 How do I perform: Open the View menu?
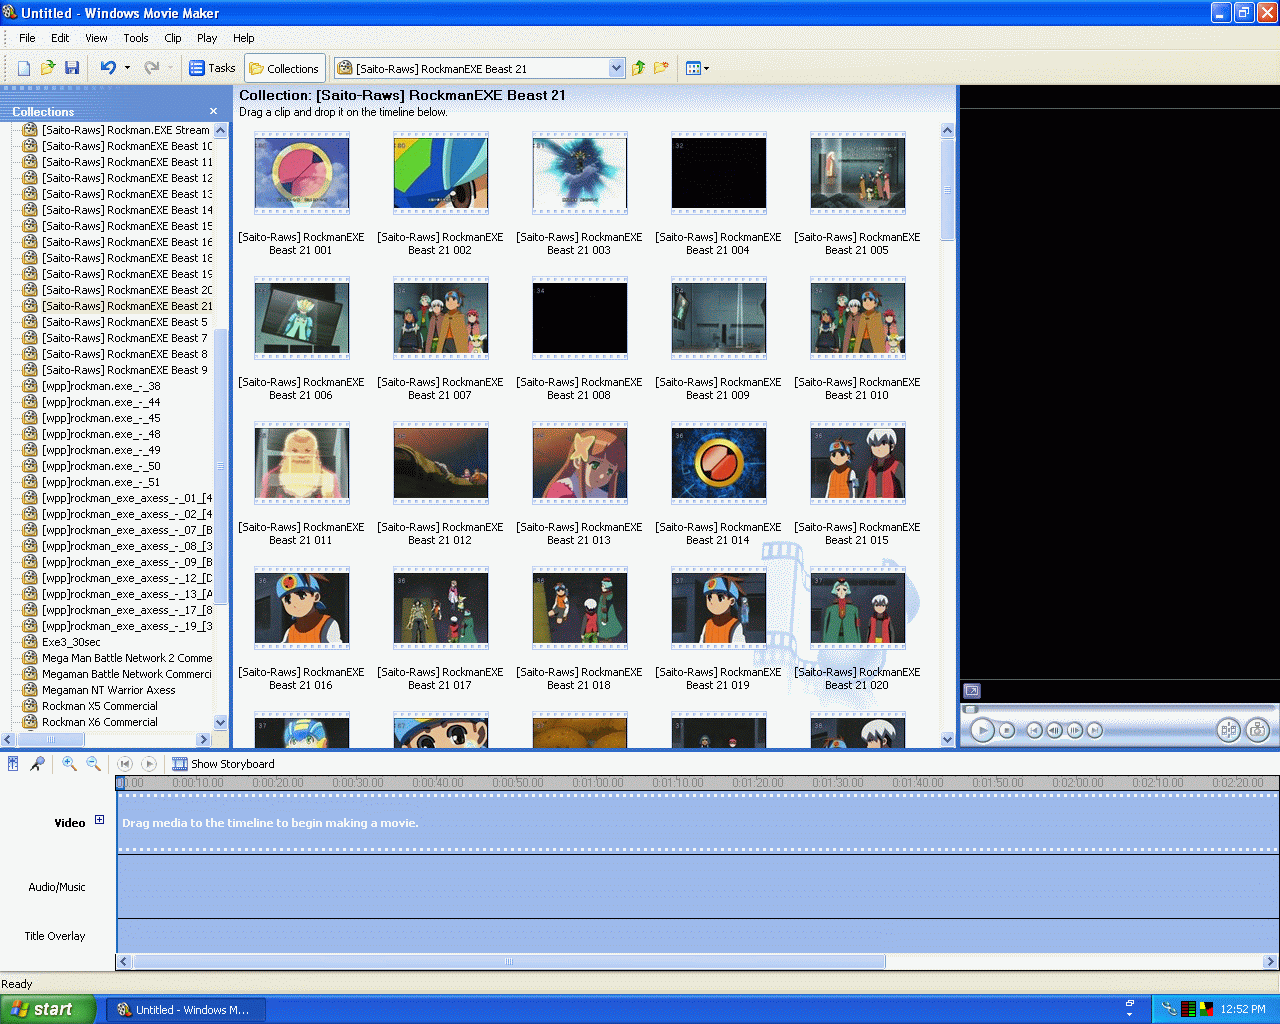point(96,38)
